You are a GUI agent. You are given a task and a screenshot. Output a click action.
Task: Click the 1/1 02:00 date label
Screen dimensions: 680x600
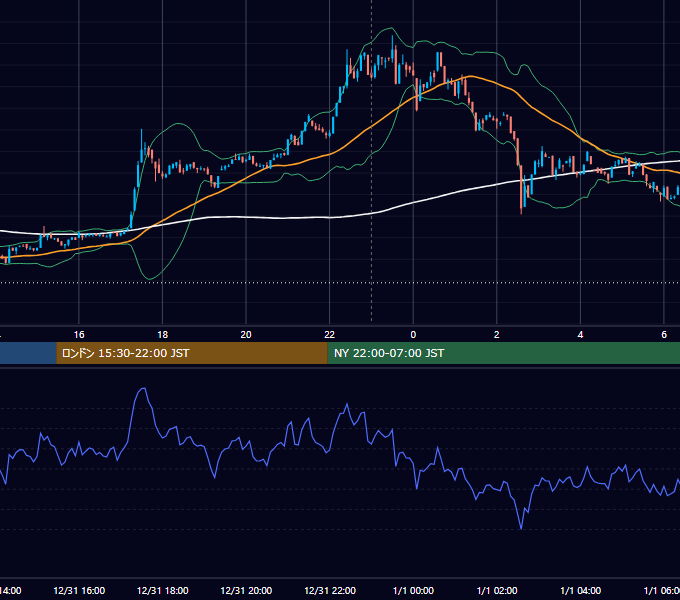click(497, 591)
